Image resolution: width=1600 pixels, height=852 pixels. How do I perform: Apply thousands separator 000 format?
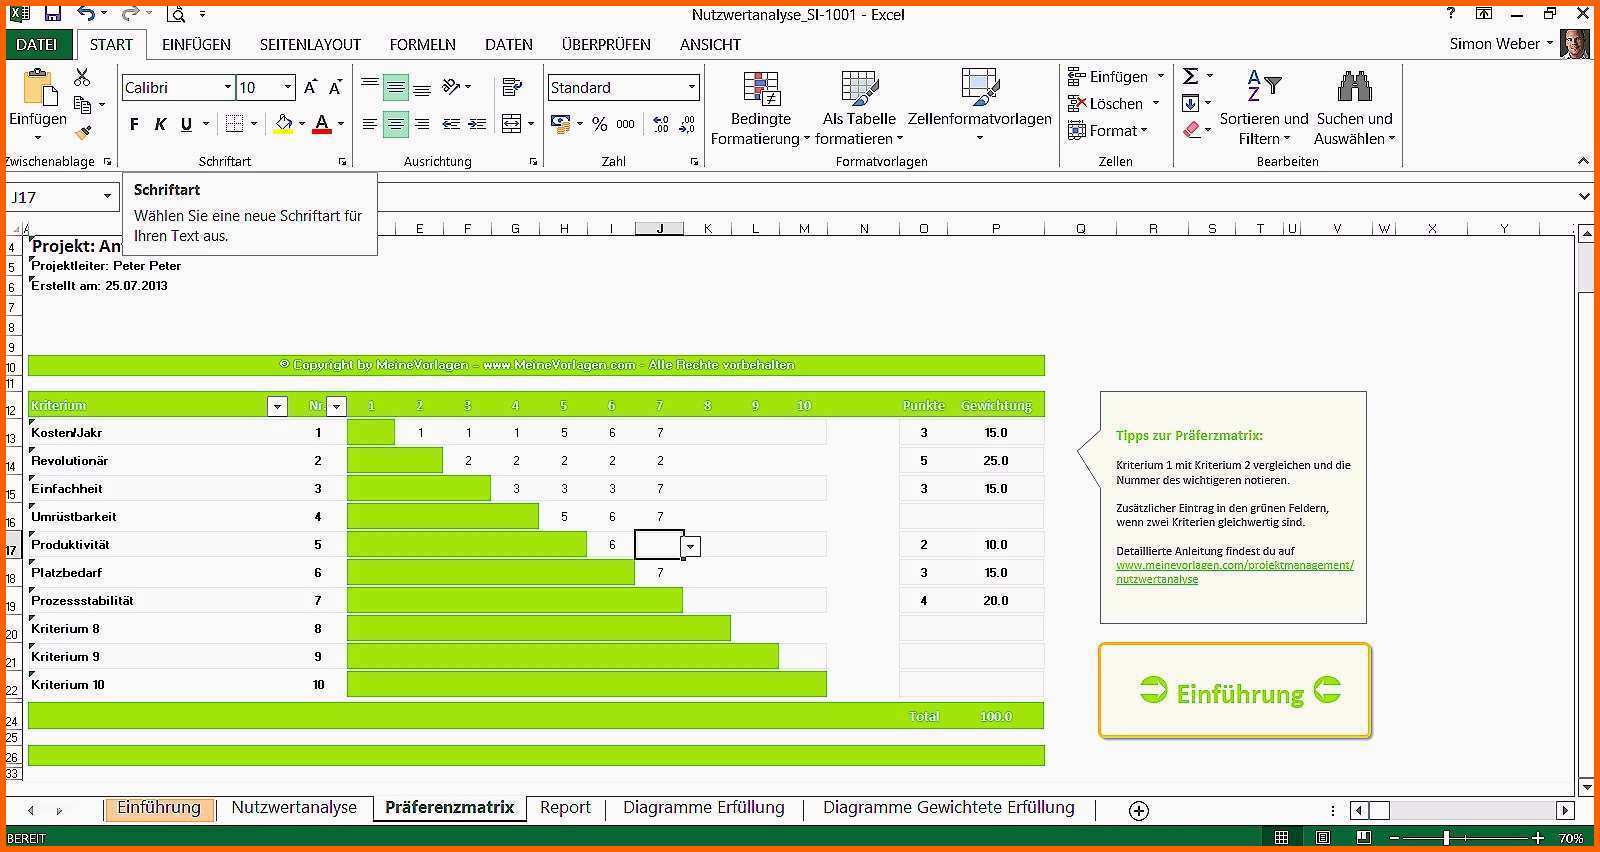click(626, 124)
